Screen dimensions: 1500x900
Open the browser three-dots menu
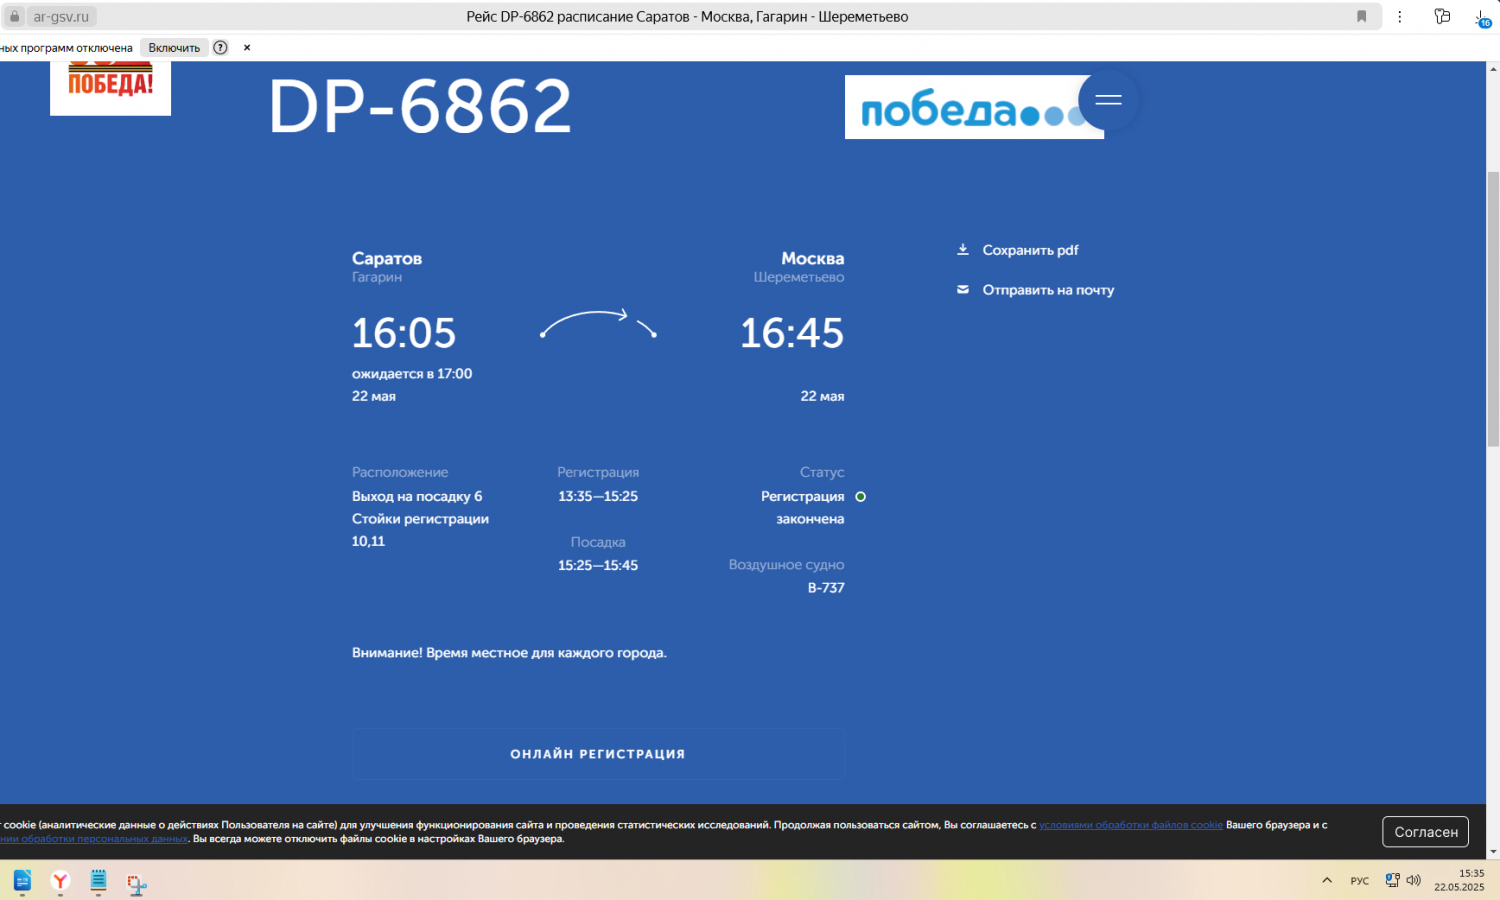point(1400,16)
